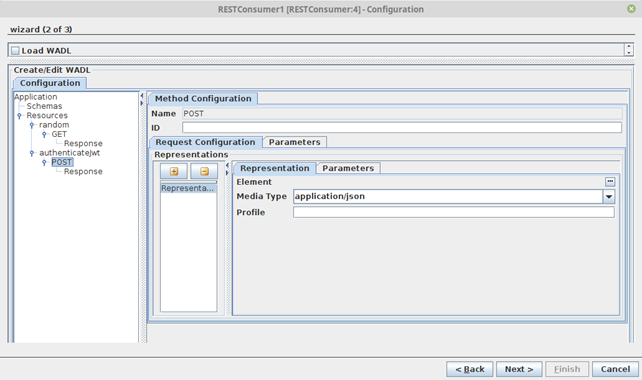This screenshot has width=642, height=380.
Task: Add a new representation with plus icon
Action: click(174, 171)
